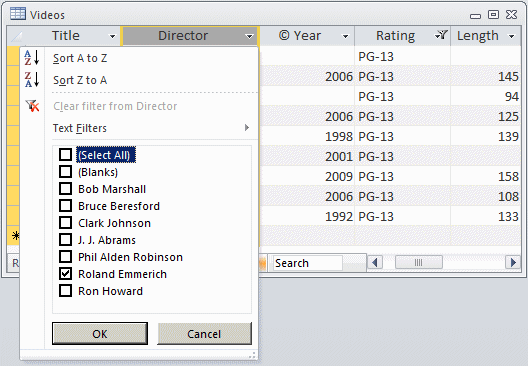Tick the (Select All) checkbox
528x366 pixels.
pyautogui.click(x=65, y=155)
